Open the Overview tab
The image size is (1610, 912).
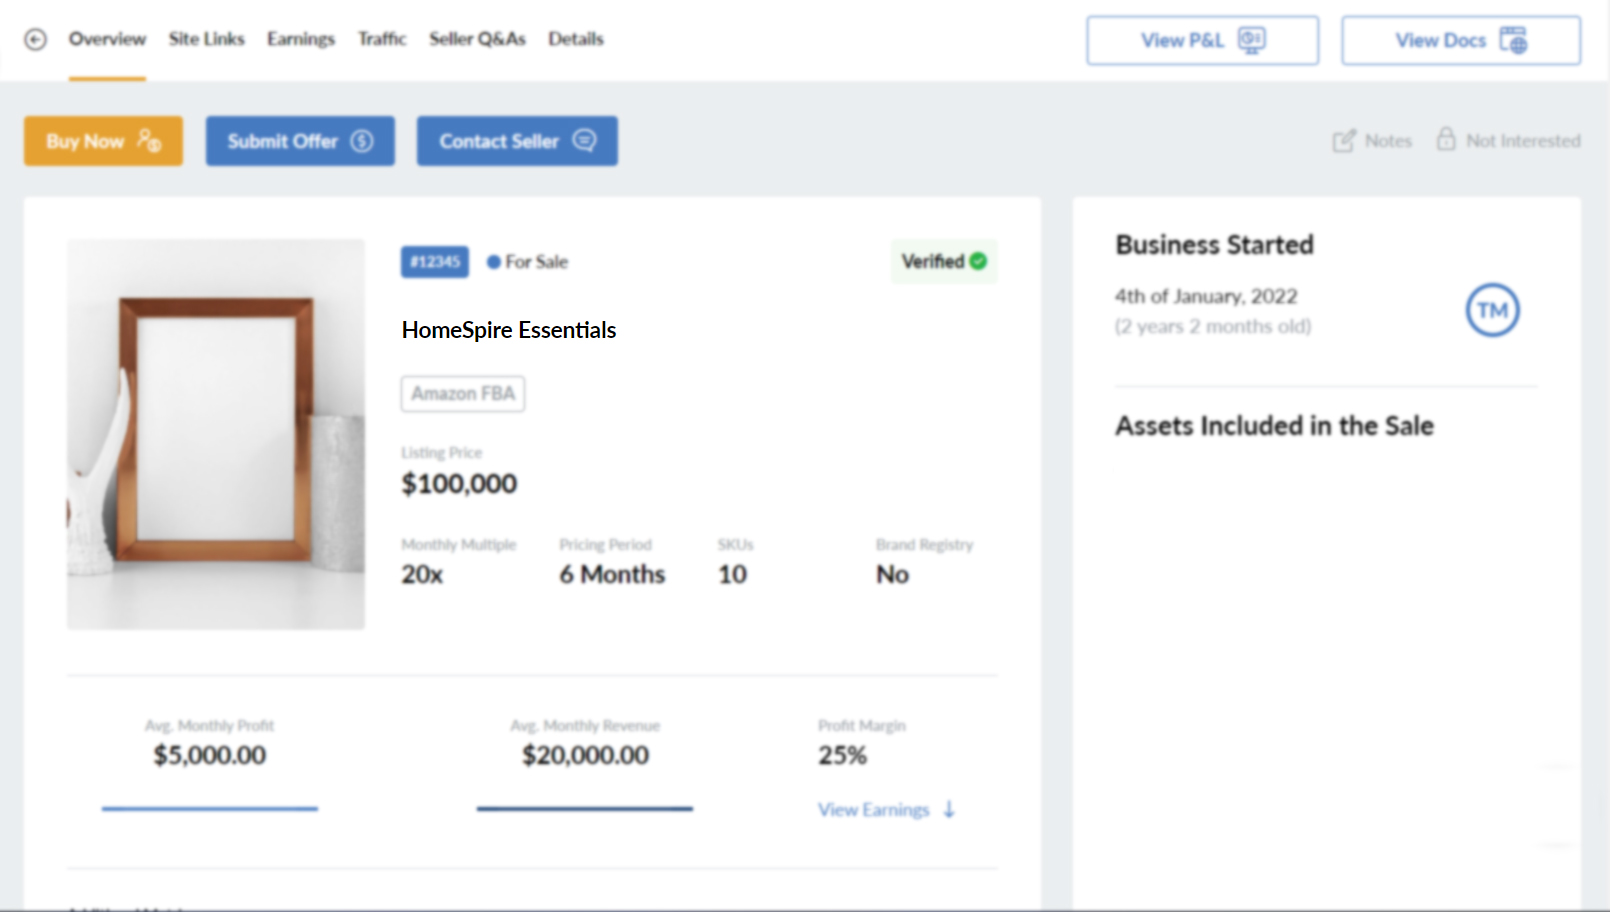[107, 39]
